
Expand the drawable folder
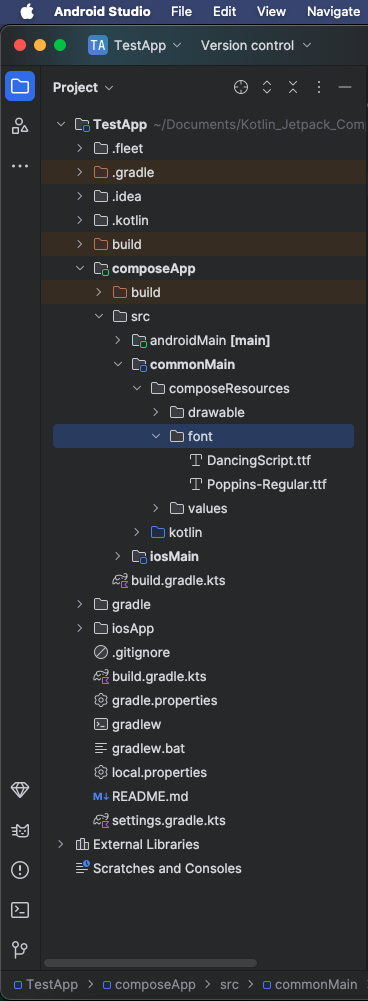pyautogui.click(x=156, y=412)
